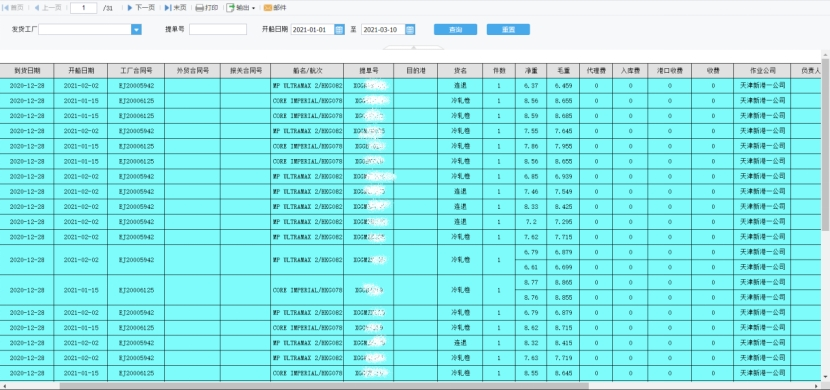
Task: Click the end date field 2021-03-10
Action: pyautogui.click(x=383, y=30)
